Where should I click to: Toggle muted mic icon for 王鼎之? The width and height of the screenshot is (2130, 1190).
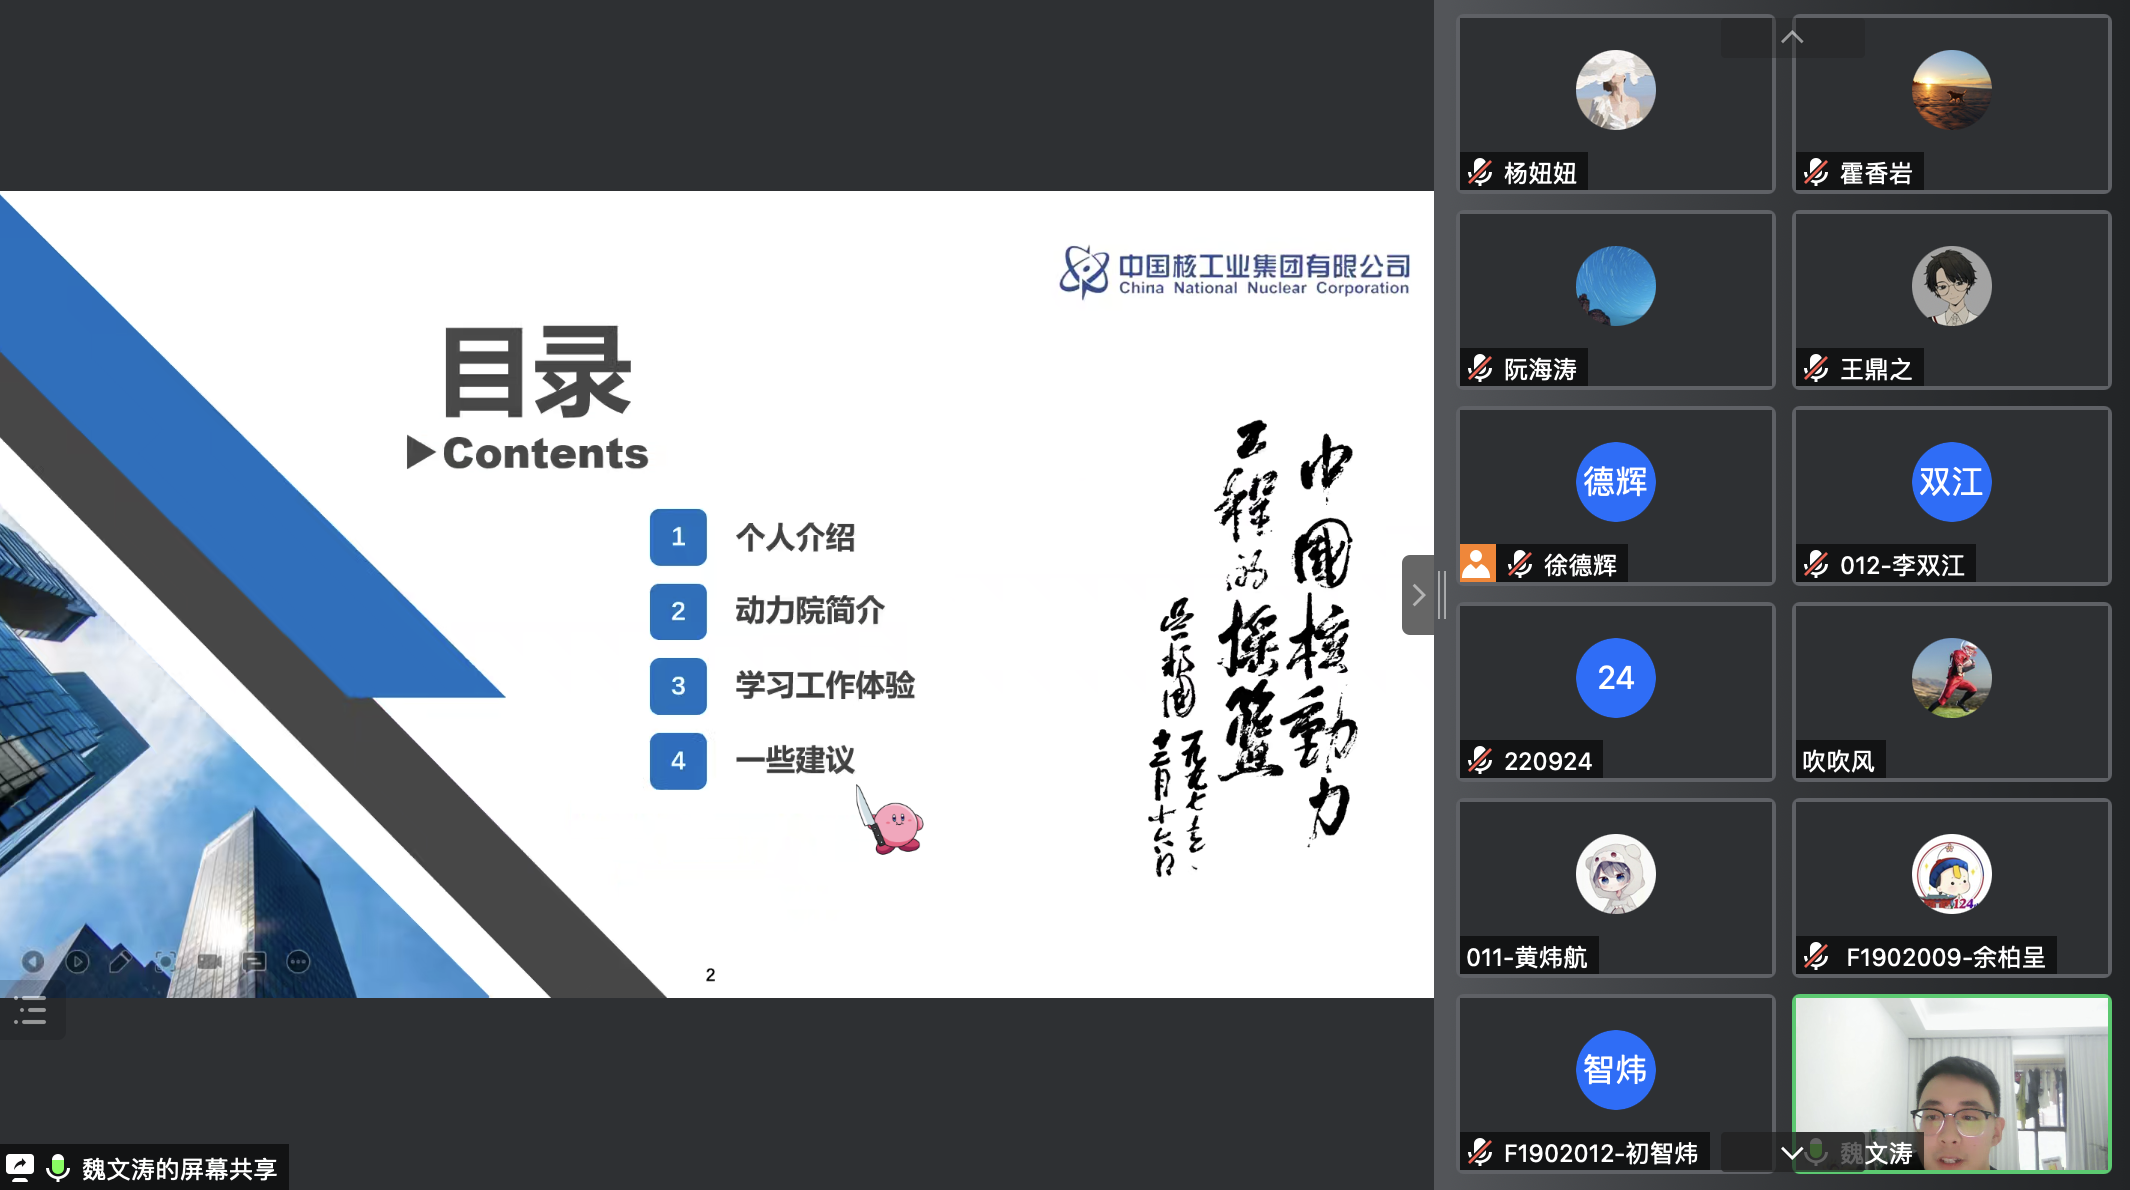(1817, 369)
